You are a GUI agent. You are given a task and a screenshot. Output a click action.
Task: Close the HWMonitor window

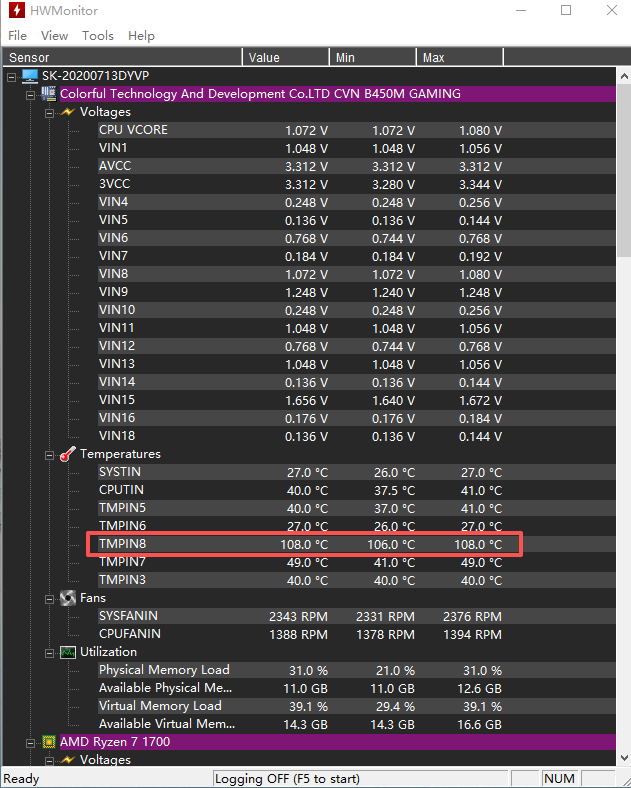tap(611, 11)
